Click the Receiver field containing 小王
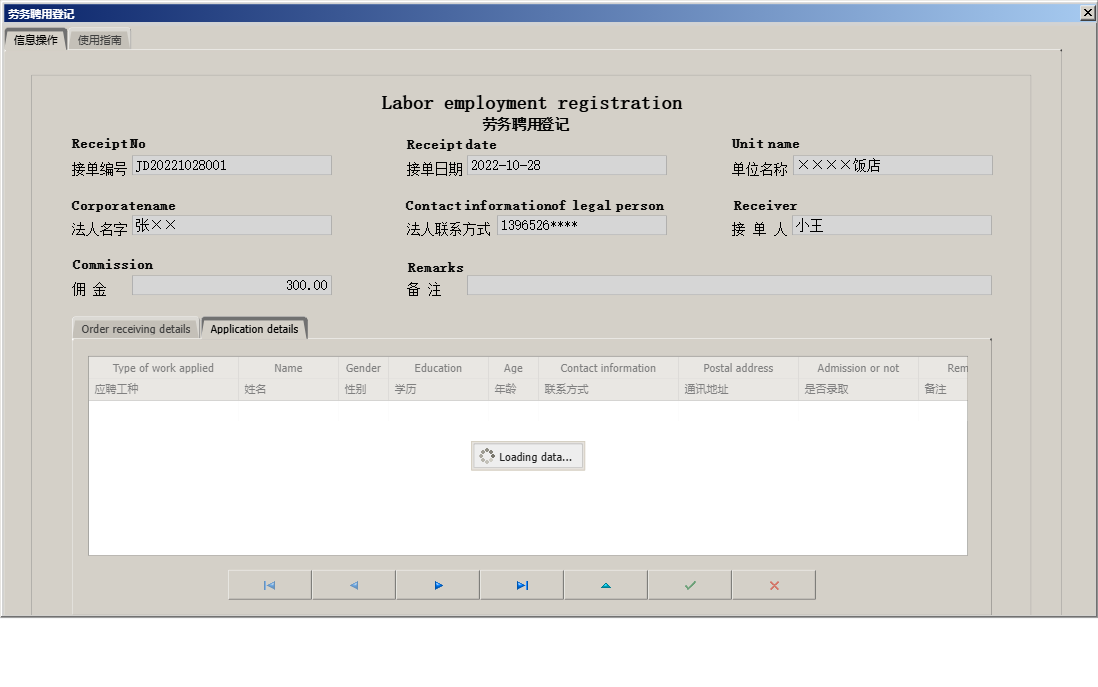Screen dimensions: 1098x687 click(x=891, y=226)
